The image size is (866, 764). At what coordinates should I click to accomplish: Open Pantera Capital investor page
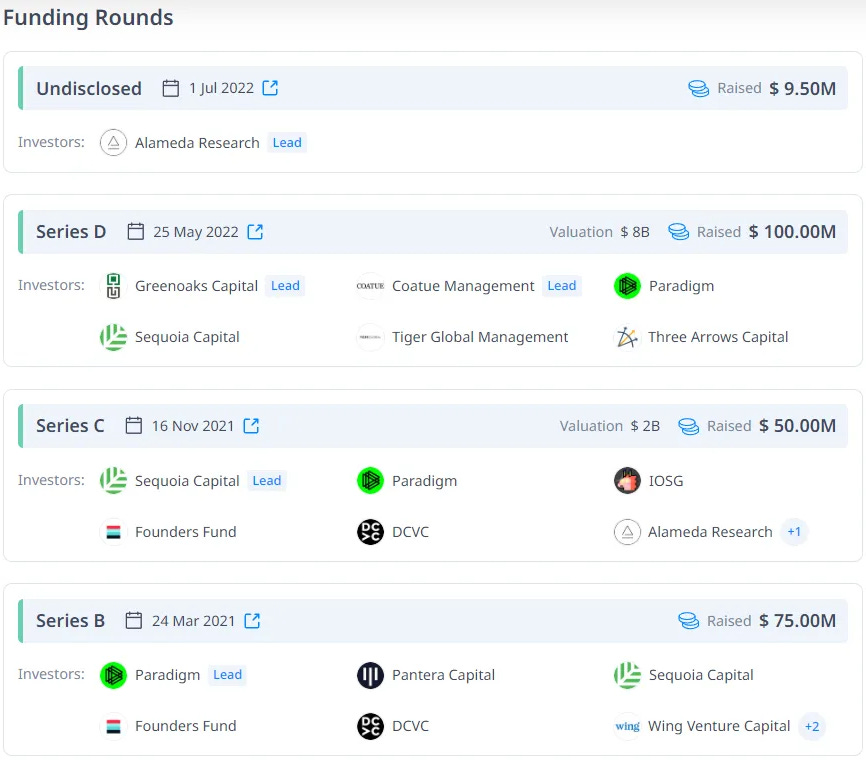tap(443, 675)
